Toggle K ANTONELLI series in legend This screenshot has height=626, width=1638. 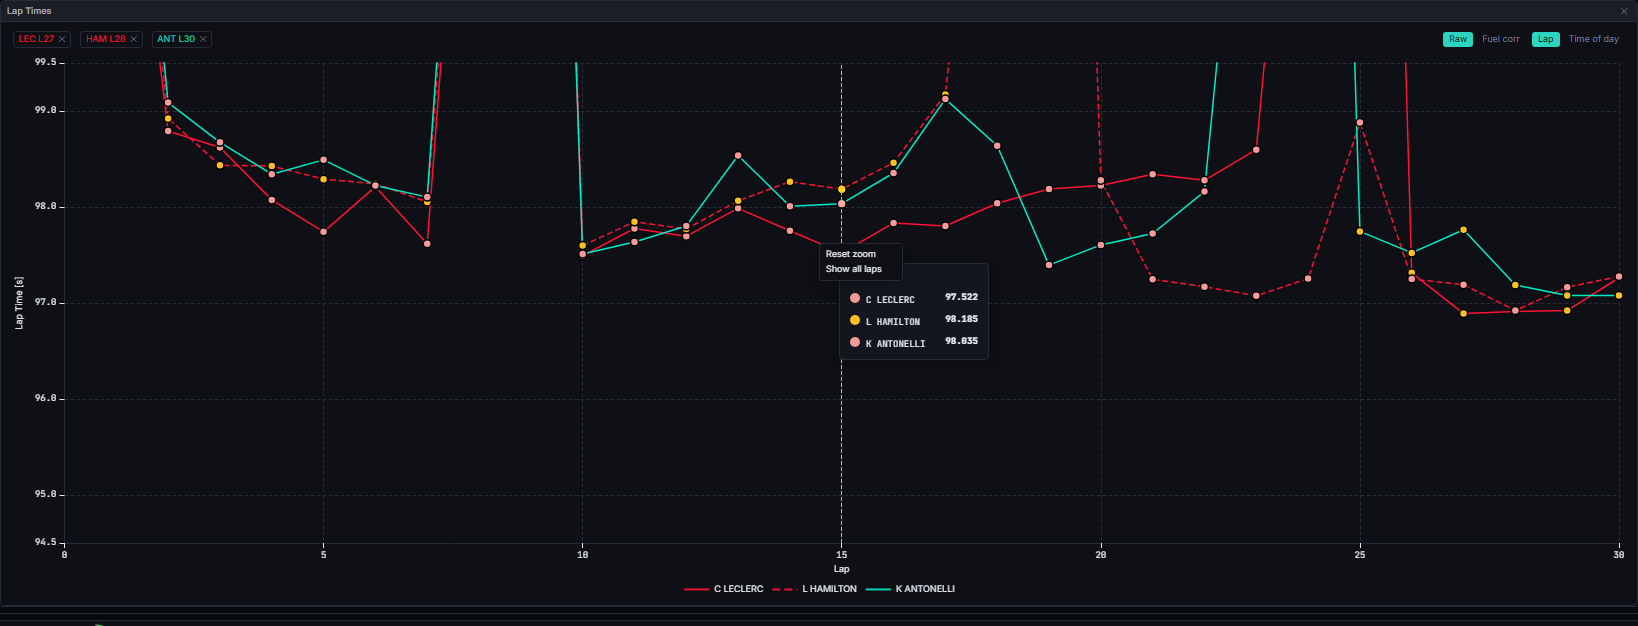click(x=910, y=589)
